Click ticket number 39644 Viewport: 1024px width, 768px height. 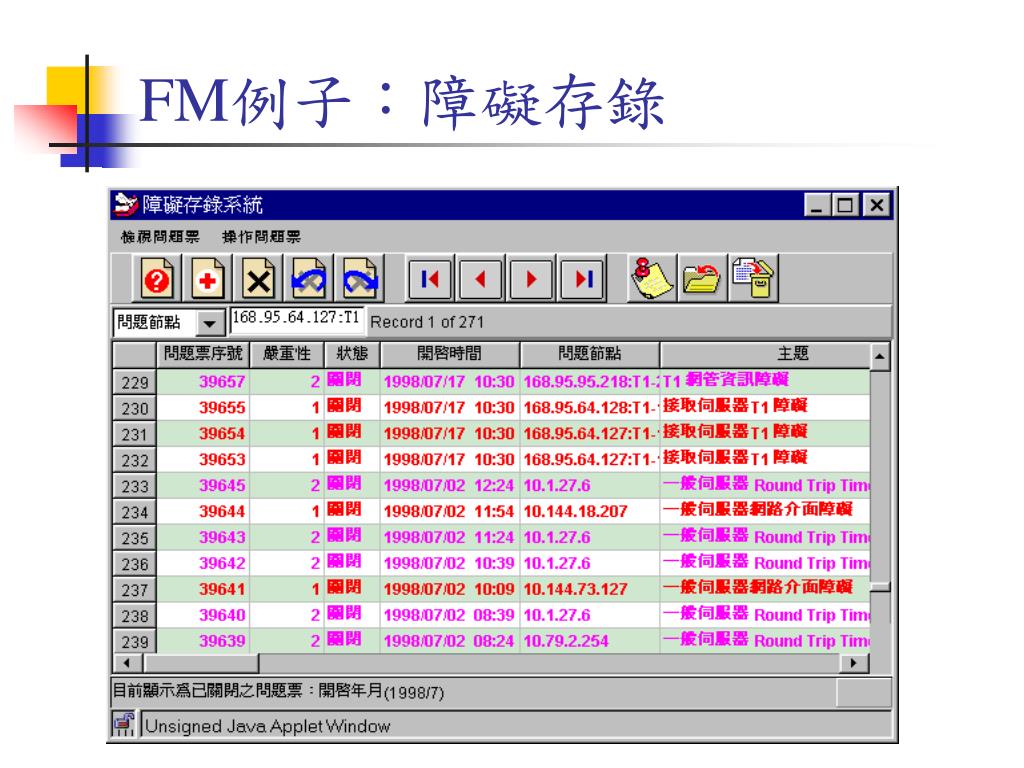[222, 511]
